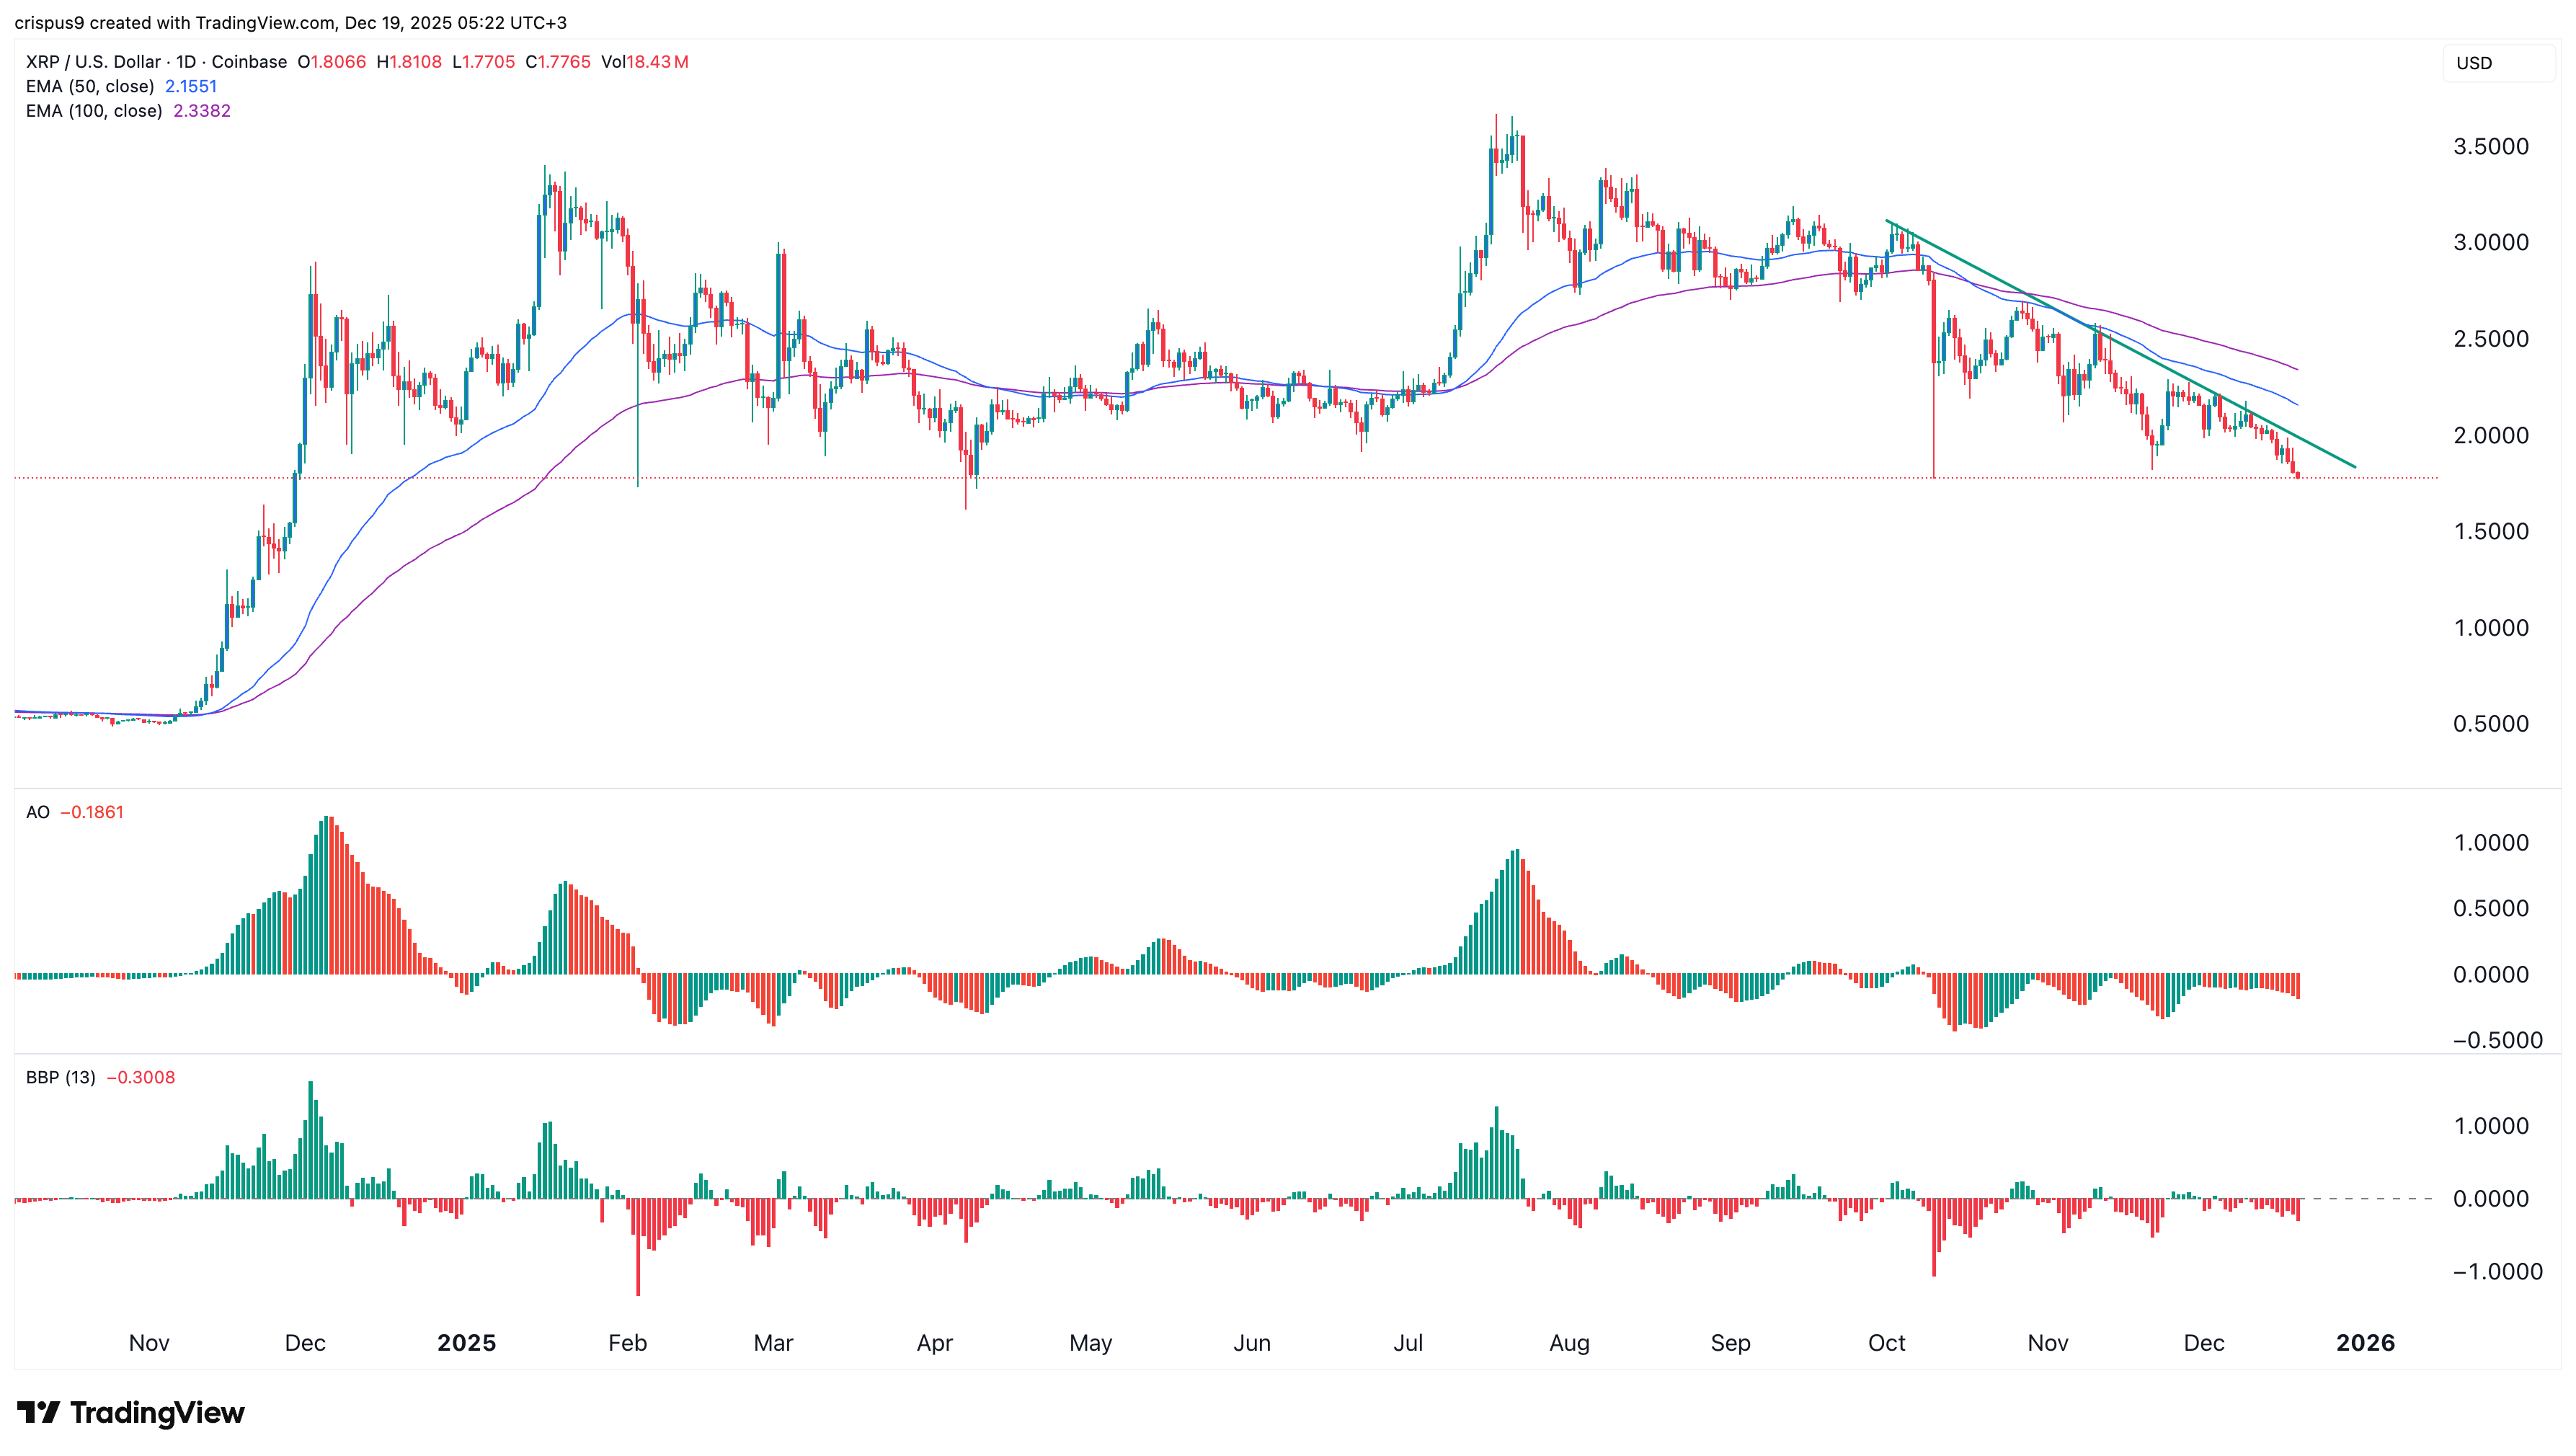Click the BBP value −0.3008
Screen dimensions: 2576x1456
point(144,1078)
